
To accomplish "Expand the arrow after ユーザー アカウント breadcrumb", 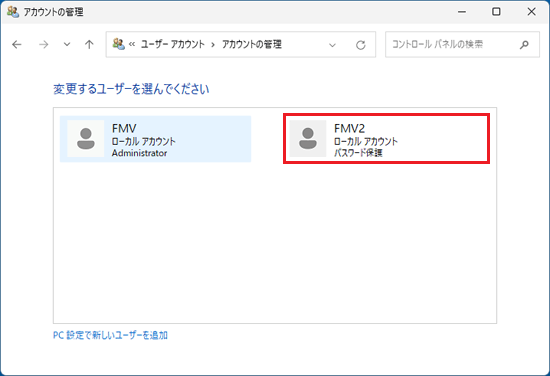I will (213, 45).
